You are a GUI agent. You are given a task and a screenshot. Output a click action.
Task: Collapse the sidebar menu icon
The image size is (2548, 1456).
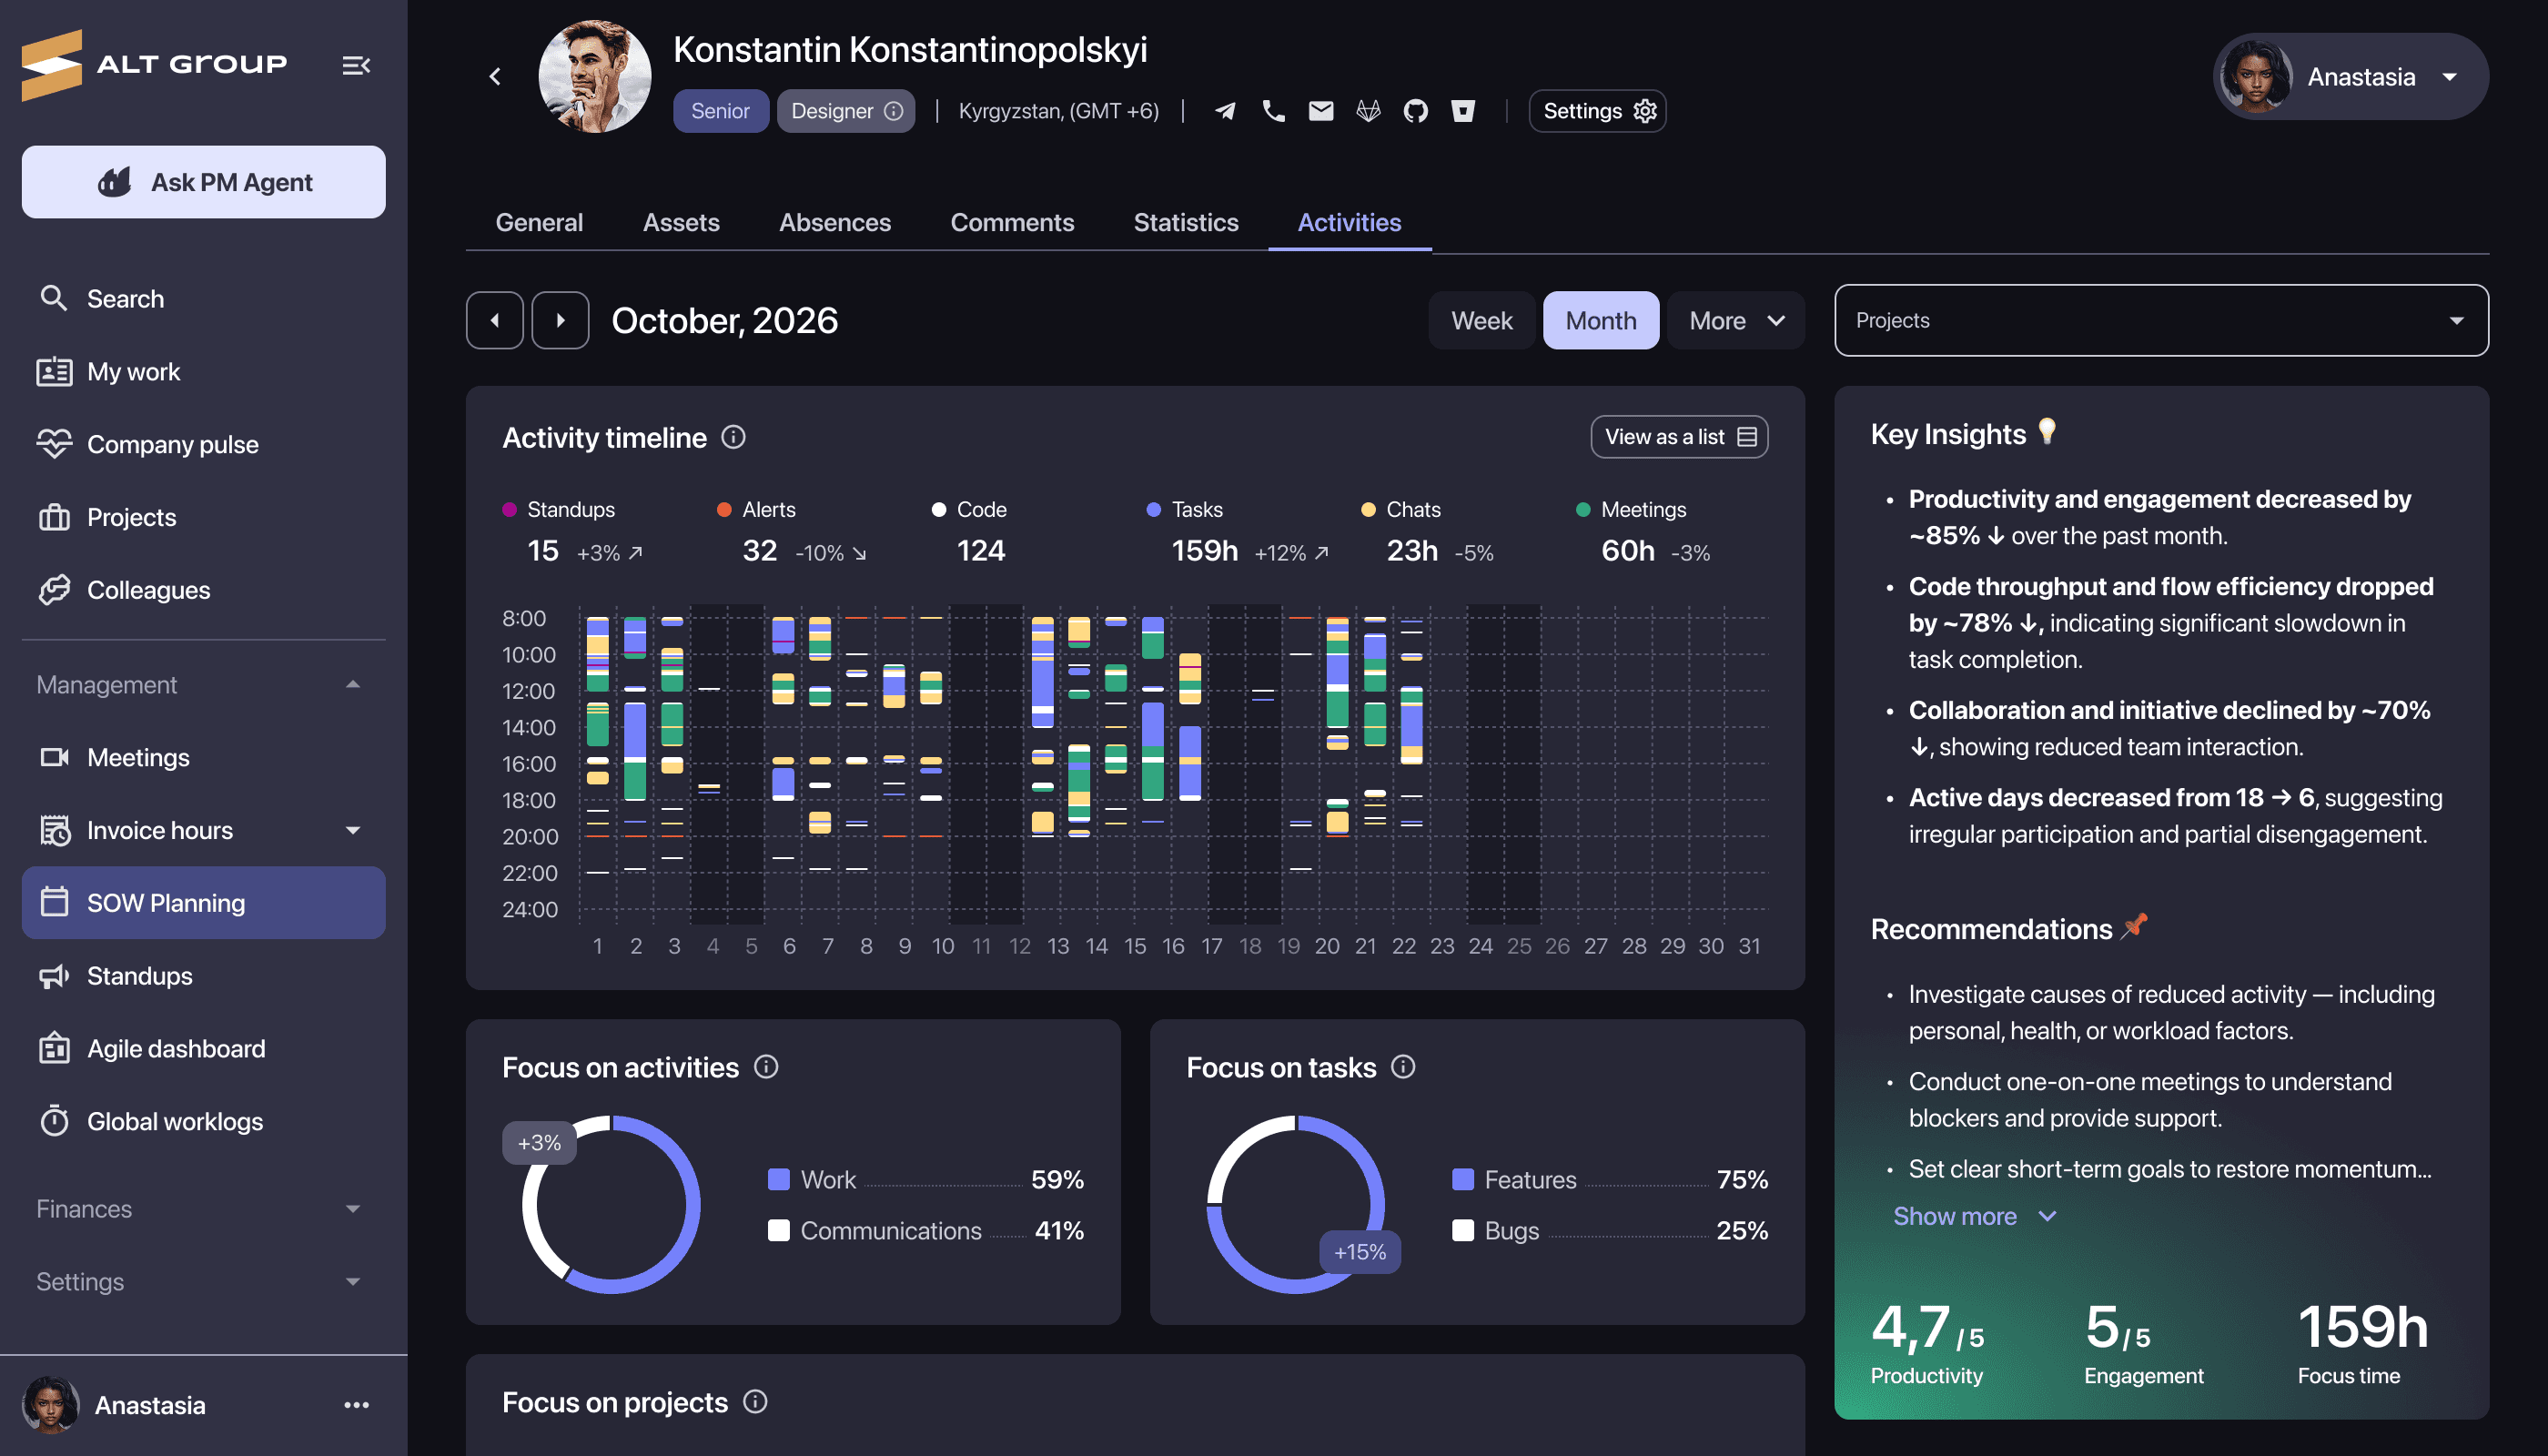[356, 65]
